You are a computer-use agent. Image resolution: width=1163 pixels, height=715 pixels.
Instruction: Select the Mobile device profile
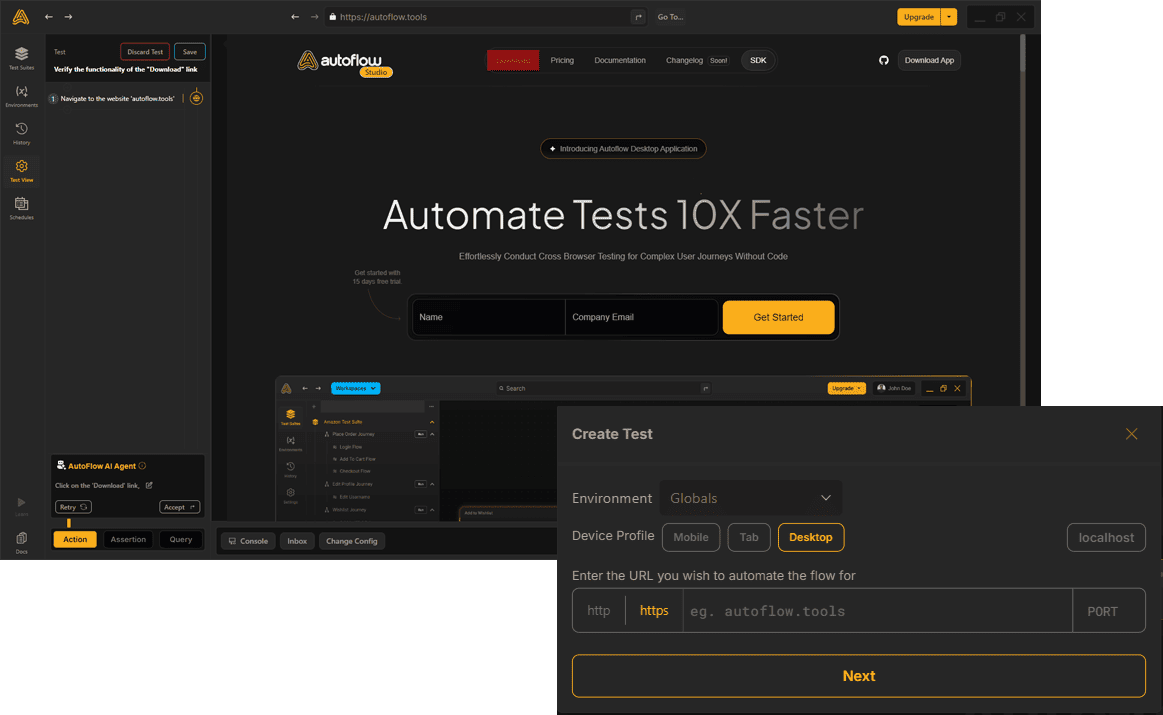[691, 537]
